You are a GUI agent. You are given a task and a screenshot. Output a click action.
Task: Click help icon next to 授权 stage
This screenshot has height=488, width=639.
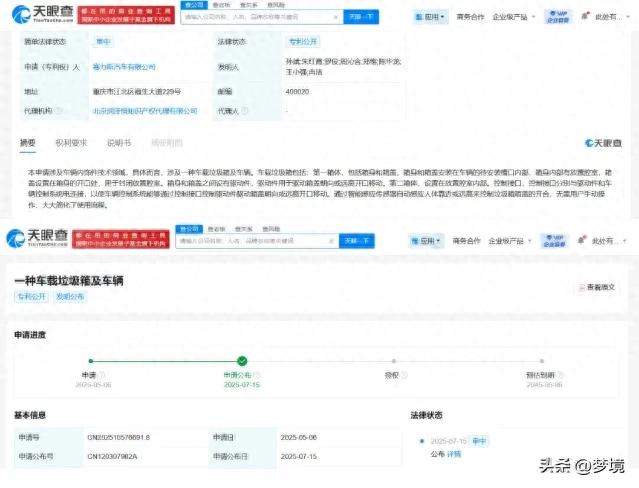(x=404, y=375)
